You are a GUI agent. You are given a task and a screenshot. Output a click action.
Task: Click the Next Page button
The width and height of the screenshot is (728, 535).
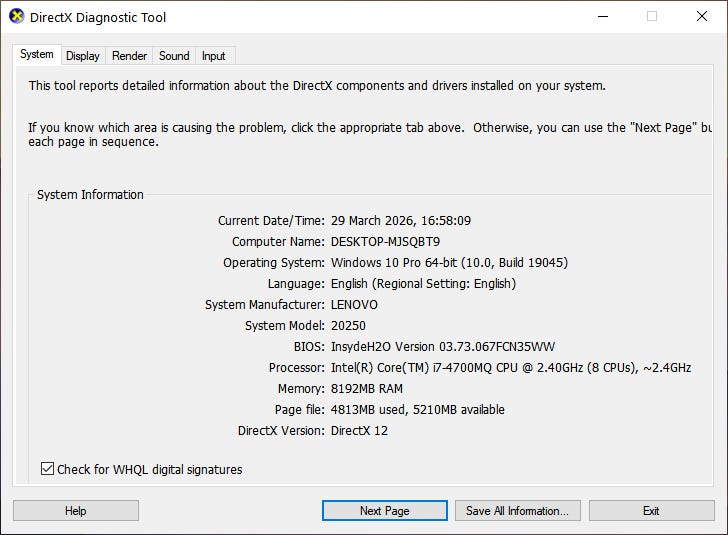tap(384, 511)
